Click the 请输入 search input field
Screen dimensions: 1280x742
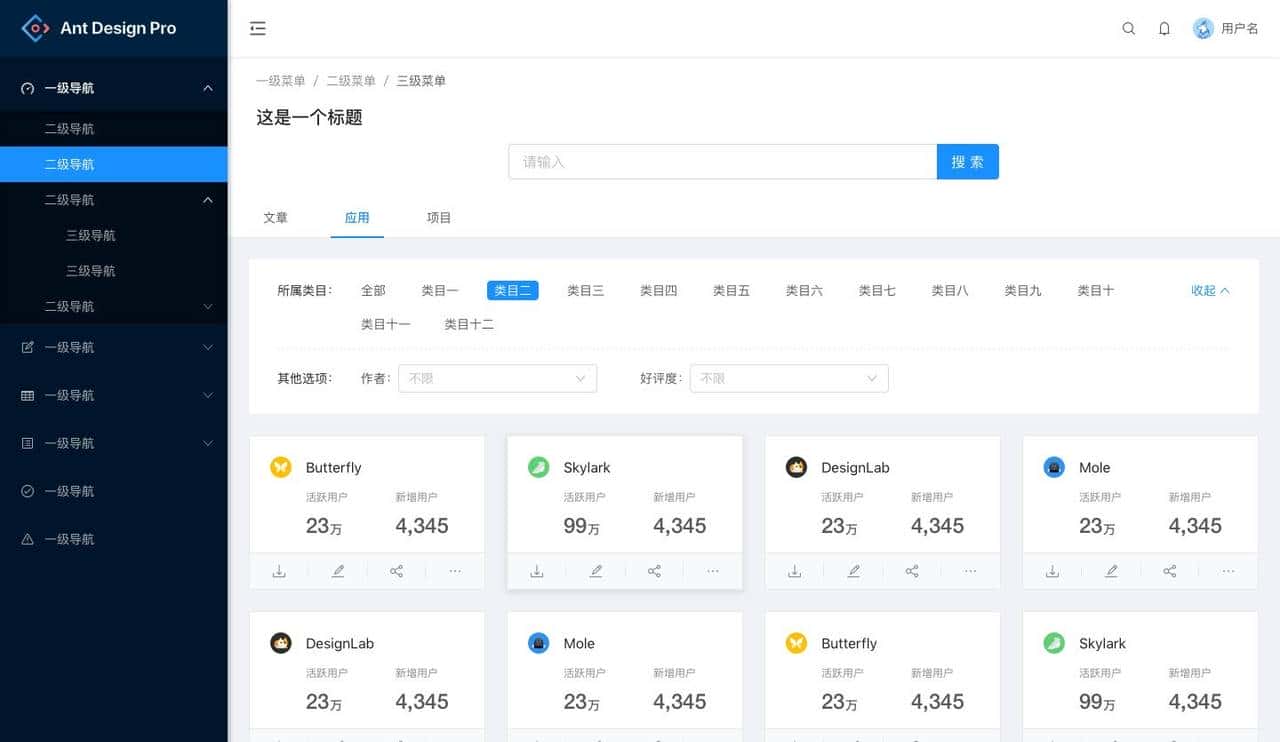click(x=722, y=161)
